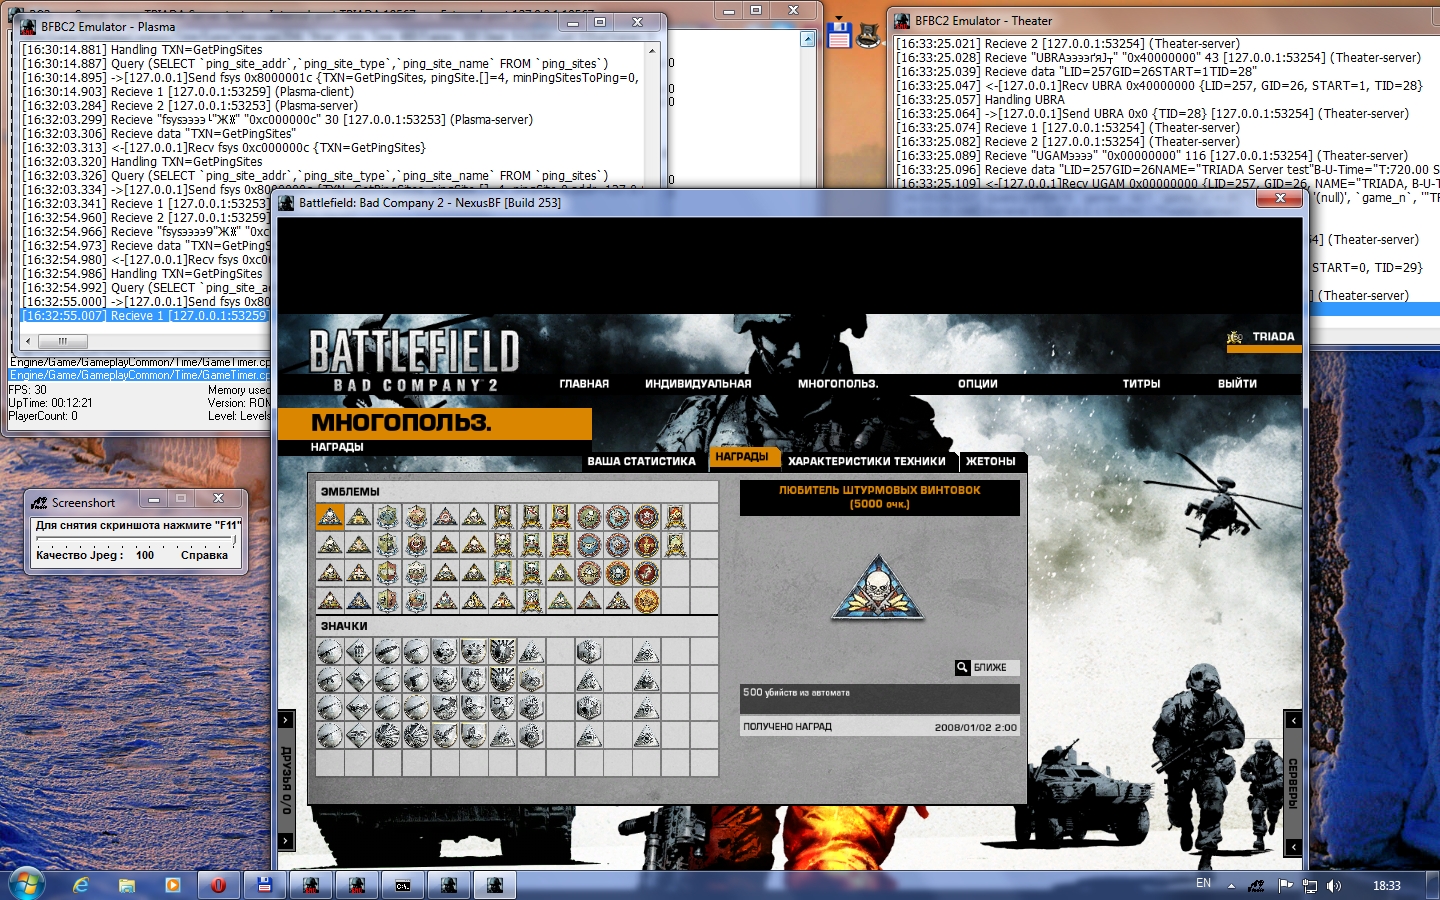Click the UpTime: 00:12:21 status text
Screen dimensions: 1440x900
[x=50, y=403]
